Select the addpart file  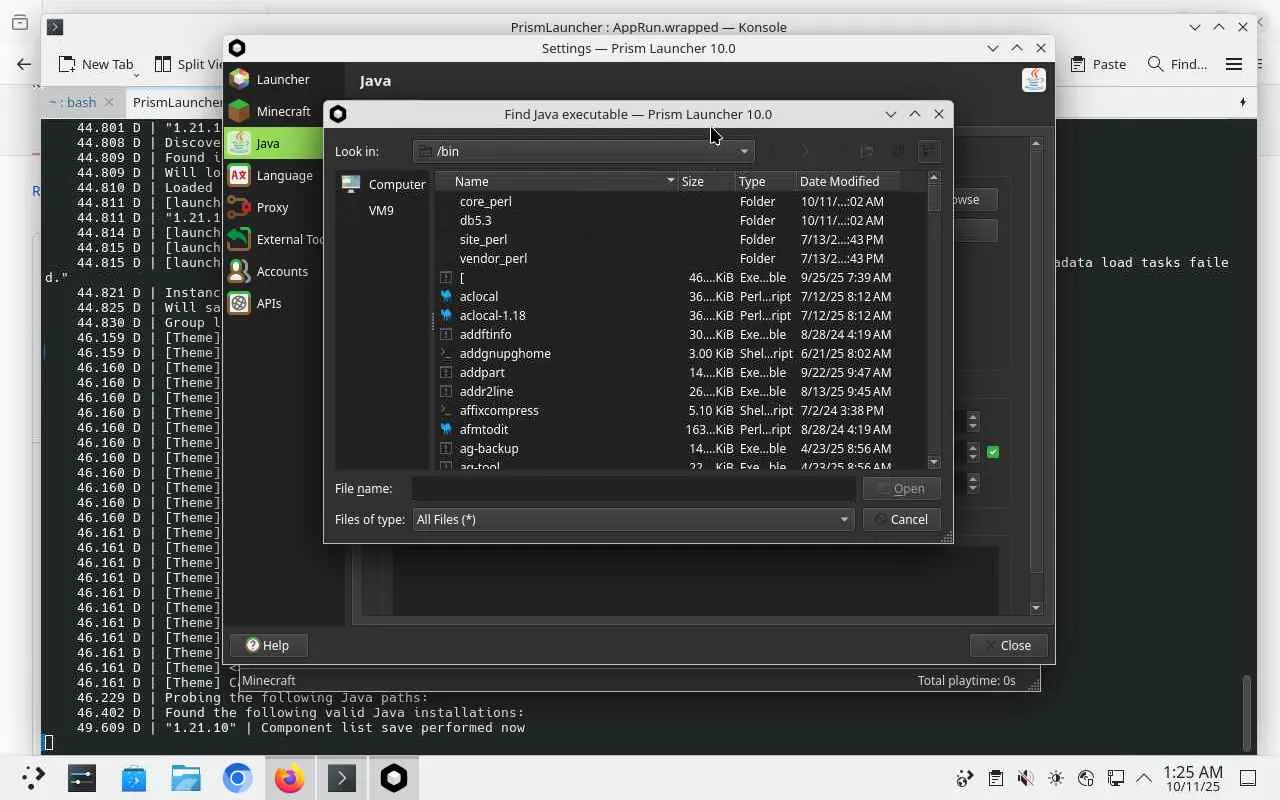pos(482,372)
